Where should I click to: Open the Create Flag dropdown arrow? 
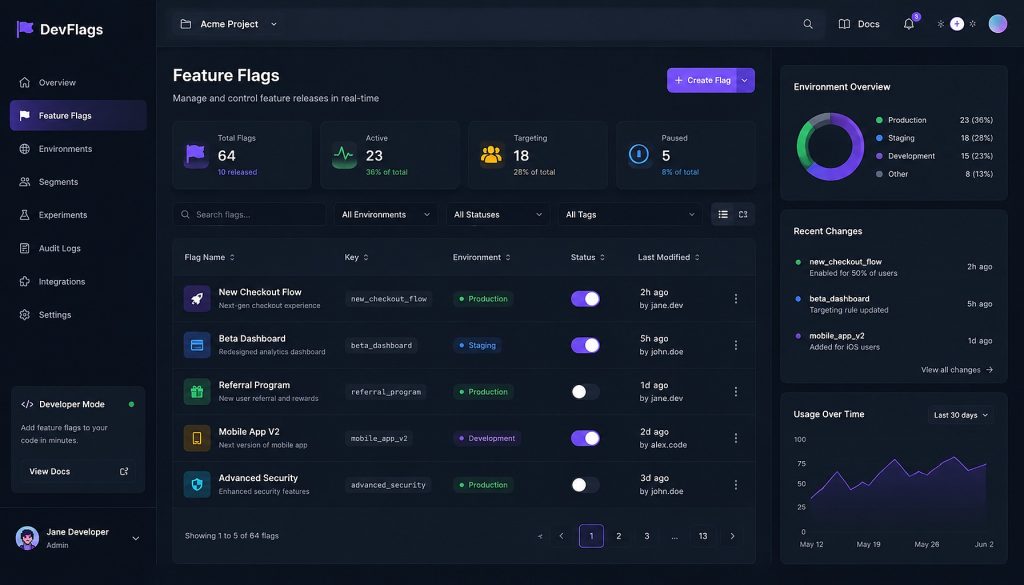tap(745, 80)
